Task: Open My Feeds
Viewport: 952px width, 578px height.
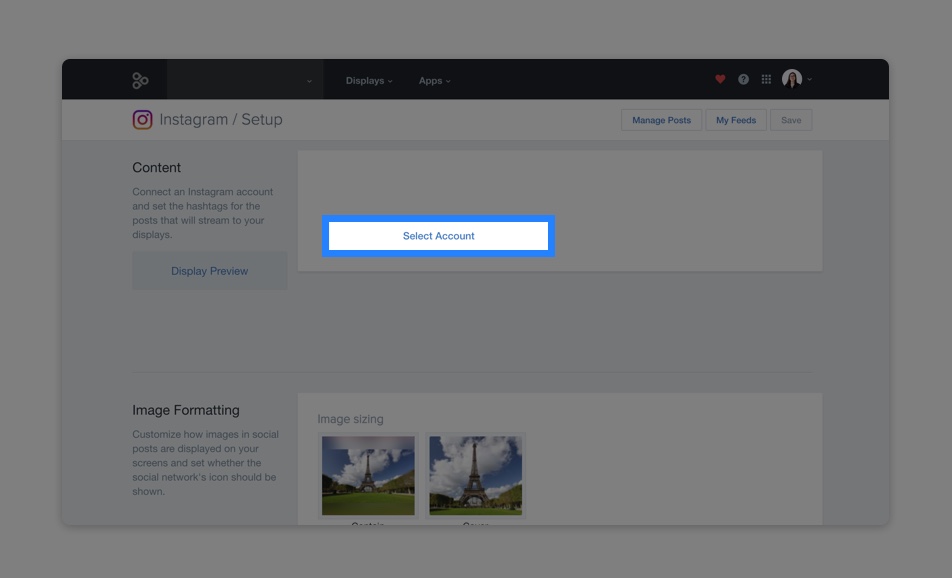Action: click(736, 120)
